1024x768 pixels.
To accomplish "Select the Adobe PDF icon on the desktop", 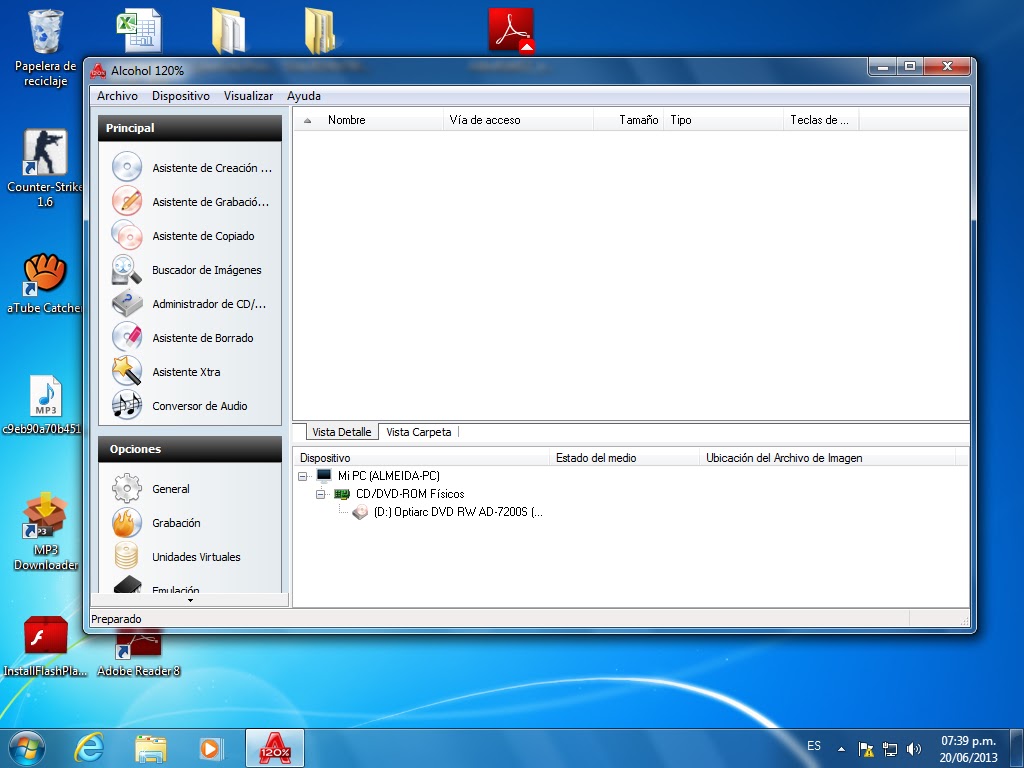I will [x=511, y=30].
